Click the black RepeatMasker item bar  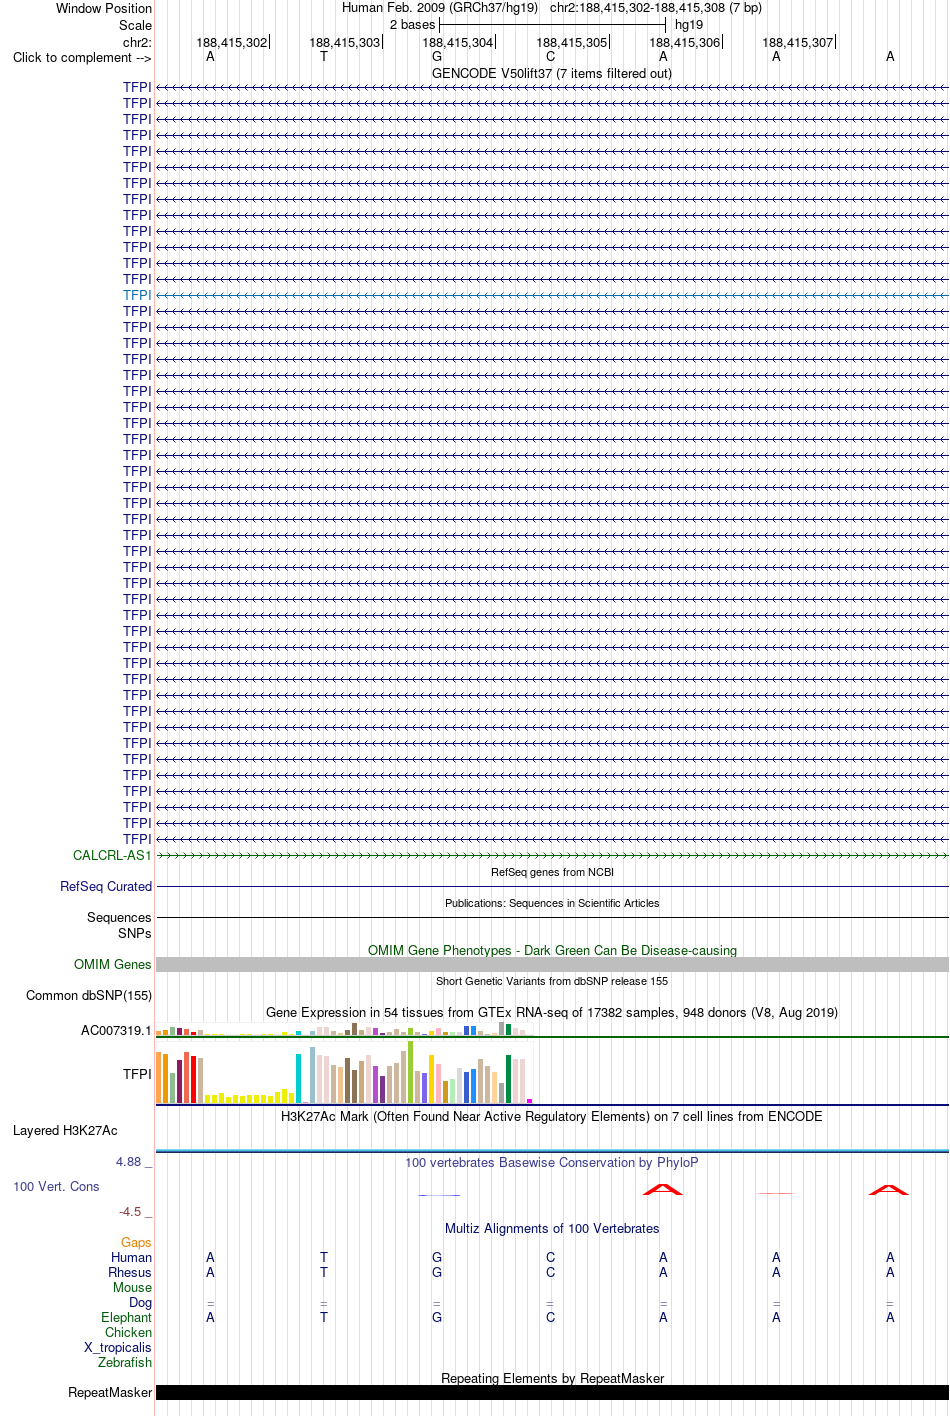tap(552, 1392)
